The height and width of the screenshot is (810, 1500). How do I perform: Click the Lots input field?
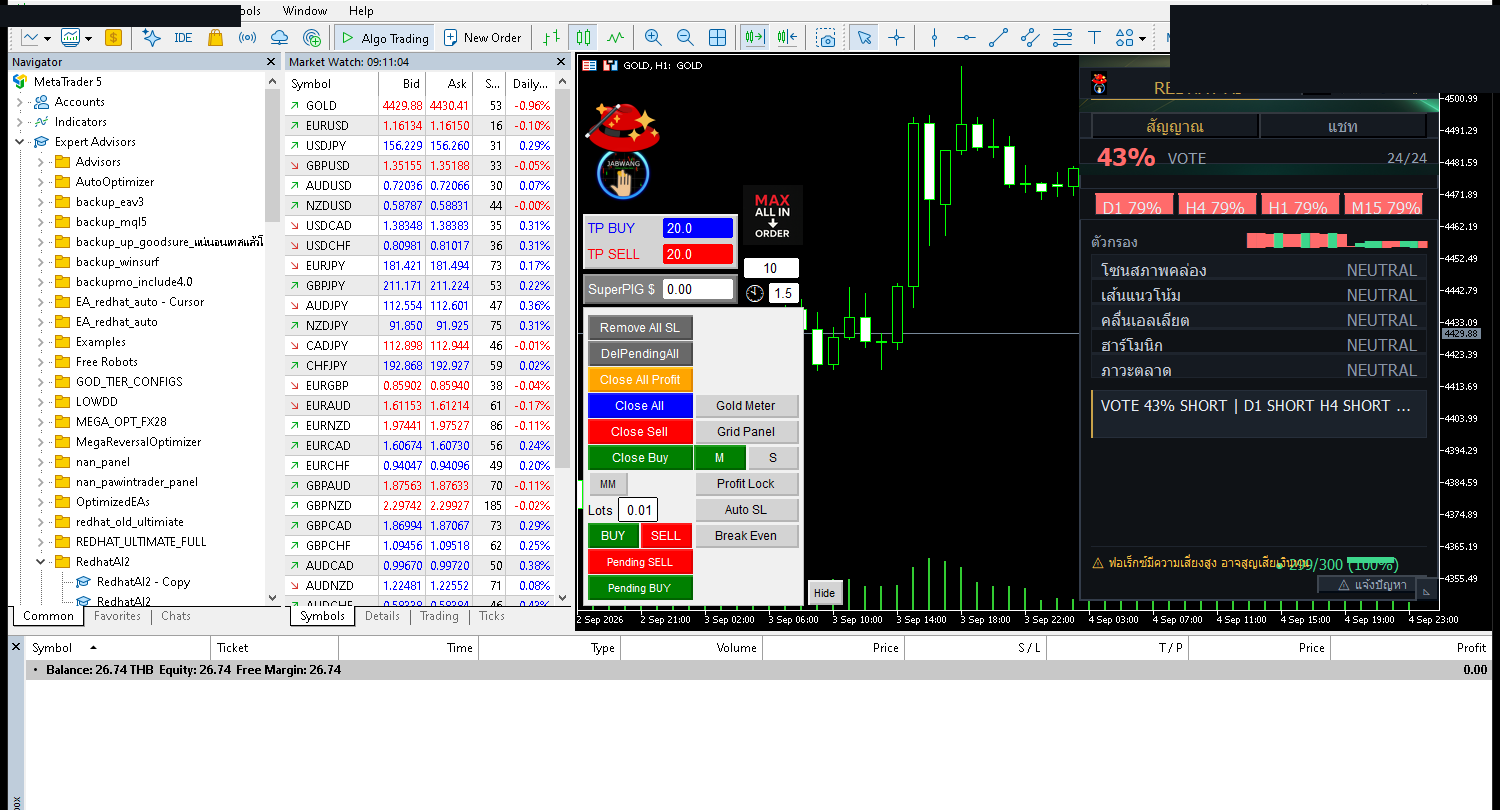(x=638, y=510)
